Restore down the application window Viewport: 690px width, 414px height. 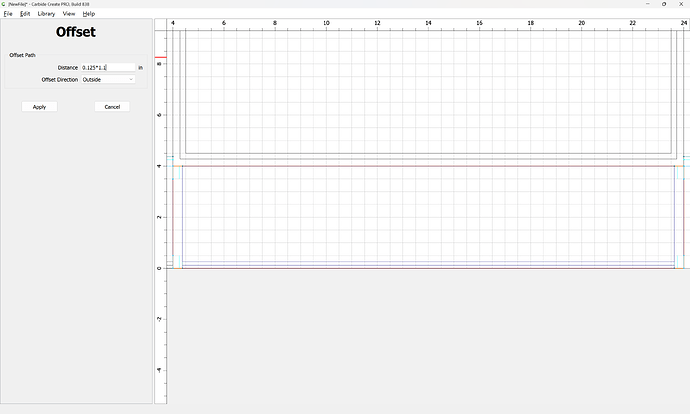point(663,4)
